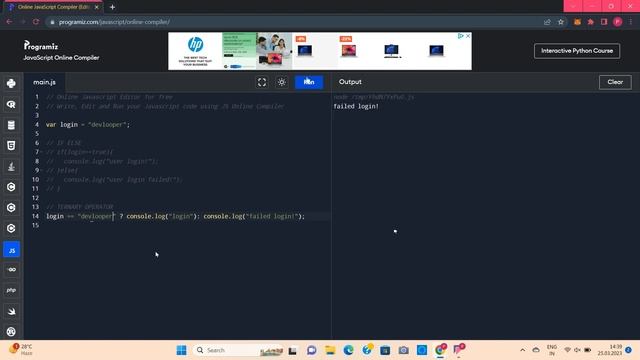Close the Online JavaScript Compiler tab
This screenshot has height=360, width=640.
click(97, 7)
